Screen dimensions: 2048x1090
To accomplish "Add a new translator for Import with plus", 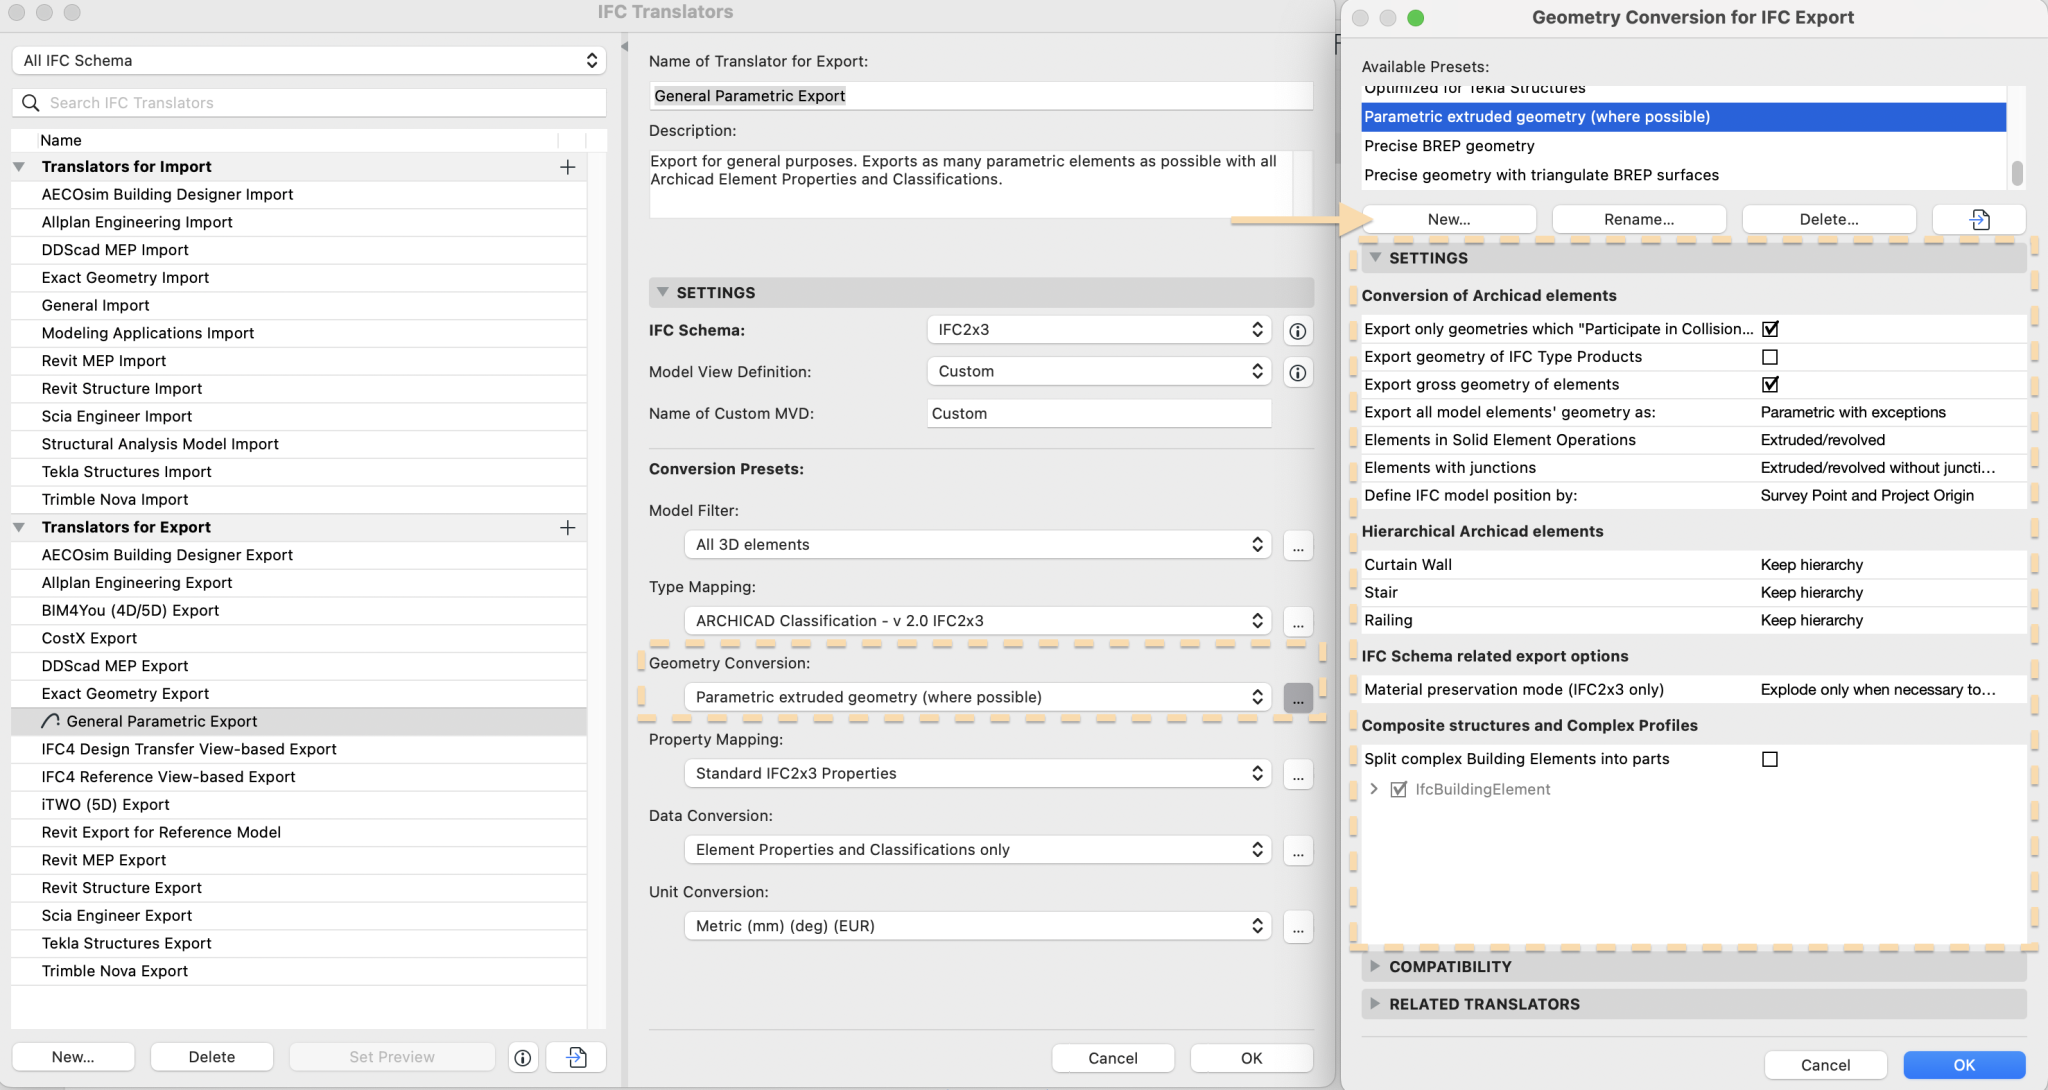I will (x=567, y=167).
